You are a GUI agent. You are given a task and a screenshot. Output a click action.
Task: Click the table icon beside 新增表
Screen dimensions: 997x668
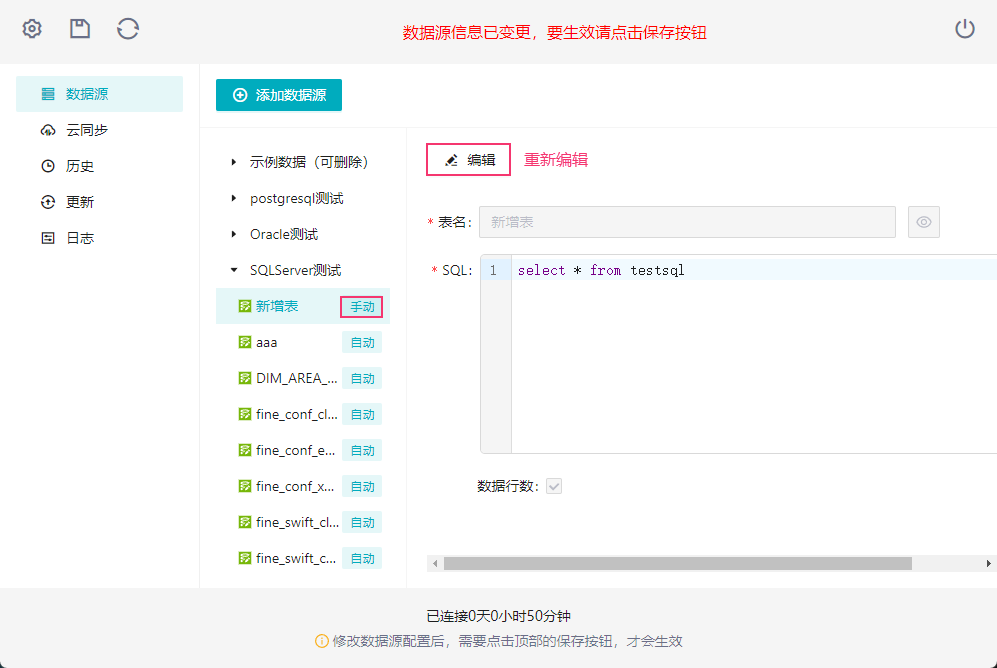click(x=245, y=306)
